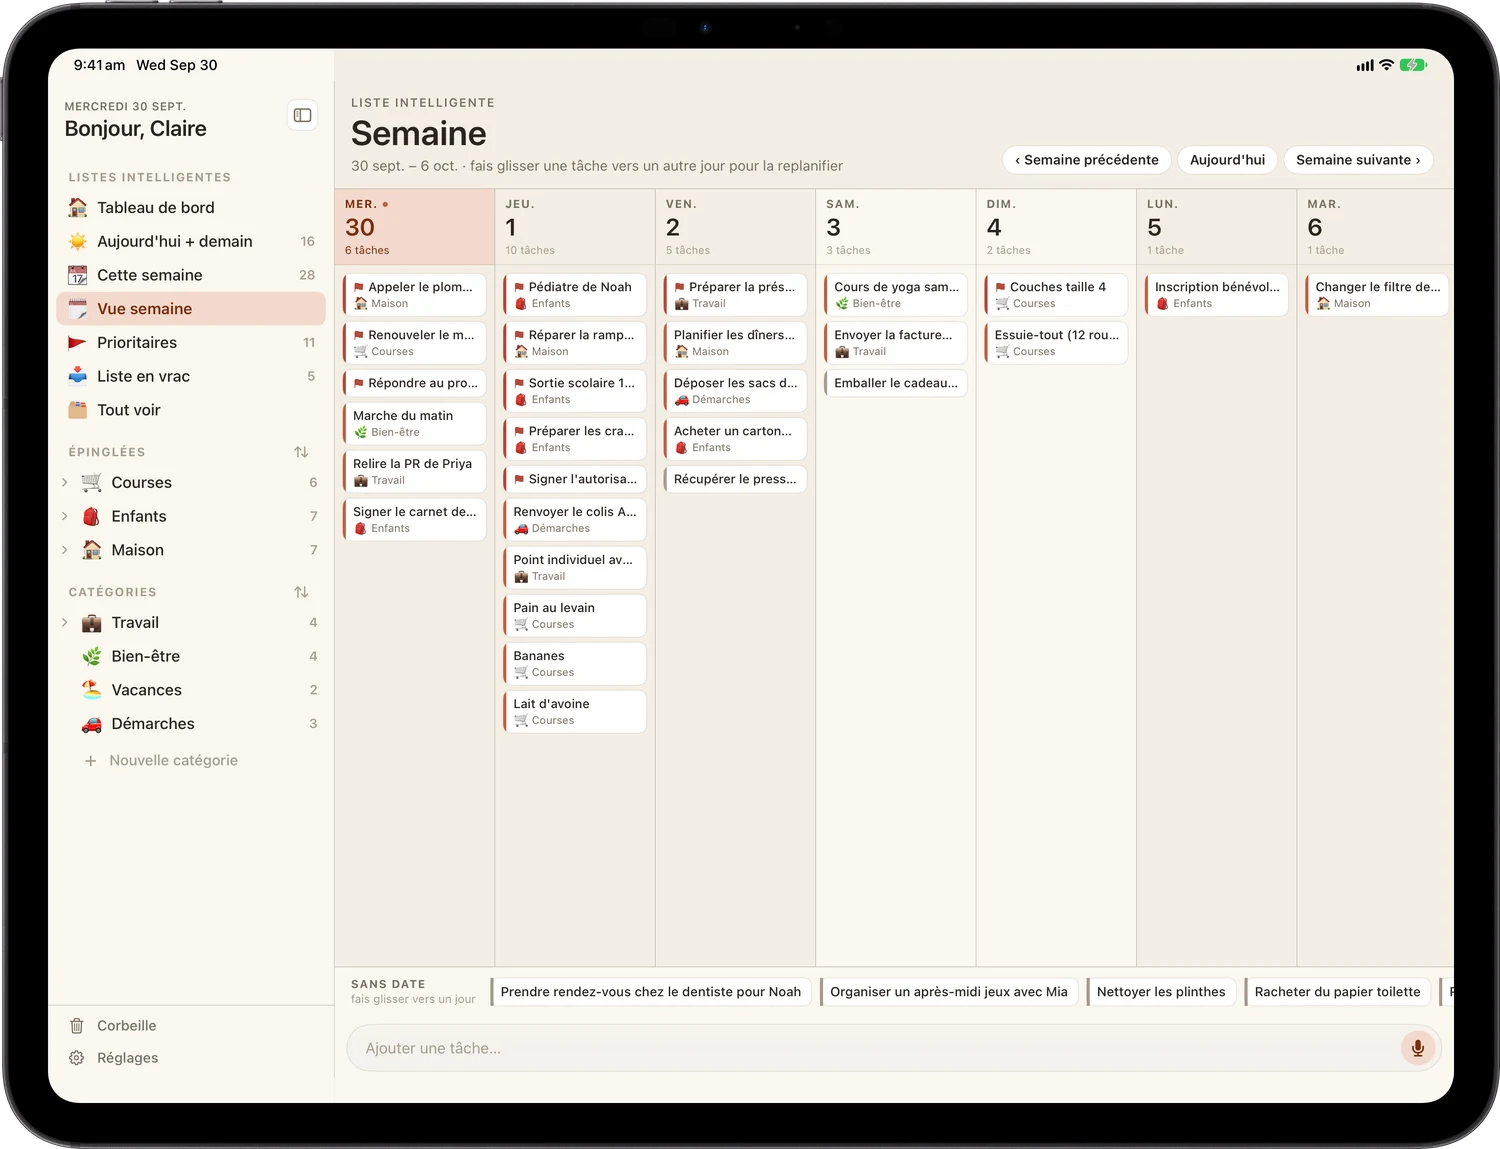The image size is (1500, 1149).
Task: Jump to Aujourd'hui
Action: (x=1227, y=160)
